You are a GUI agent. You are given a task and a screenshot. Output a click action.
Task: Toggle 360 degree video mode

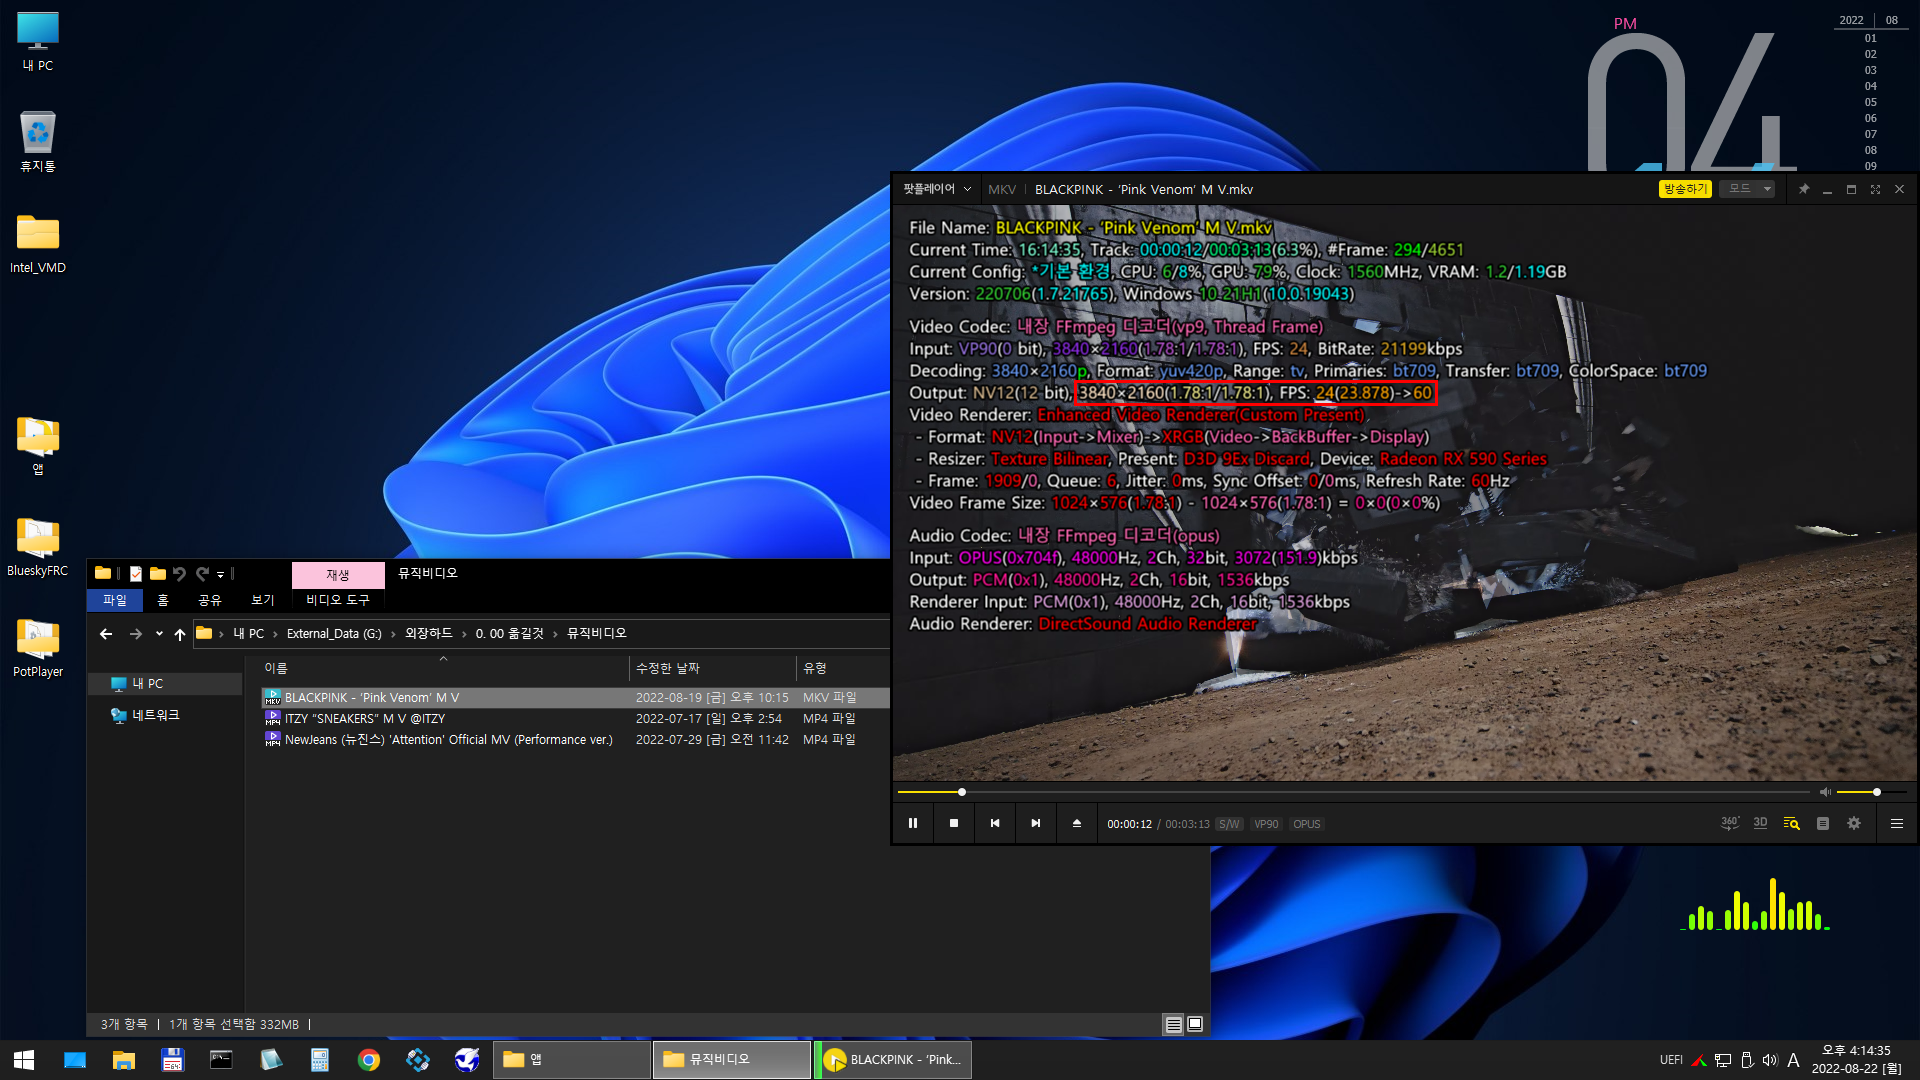coord(1730,823)
